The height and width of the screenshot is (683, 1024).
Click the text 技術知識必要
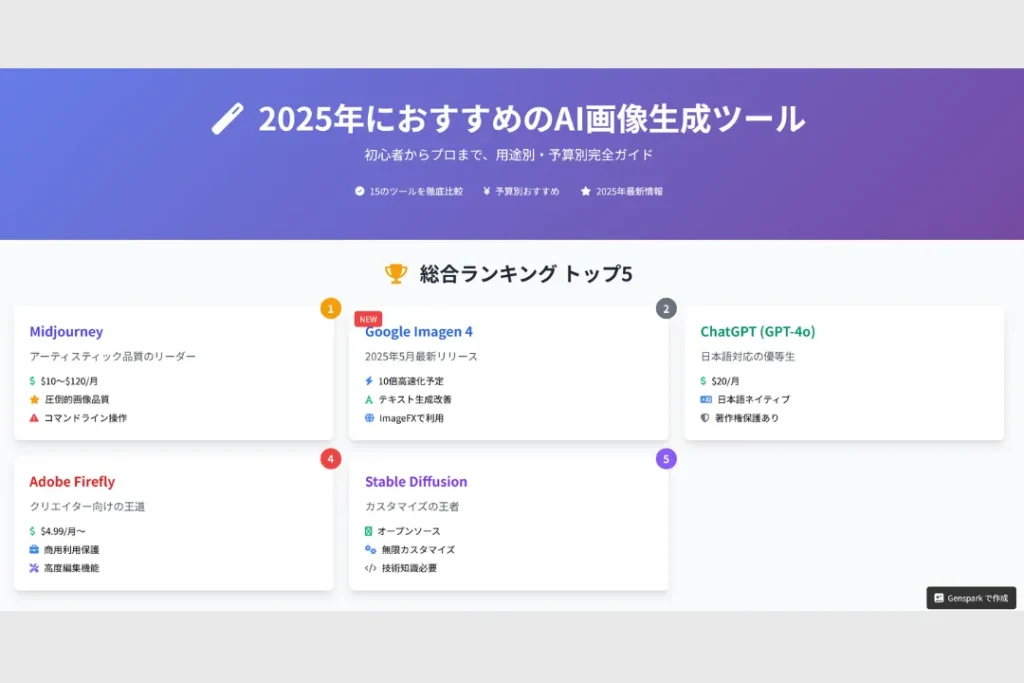[x=409, y=568]
